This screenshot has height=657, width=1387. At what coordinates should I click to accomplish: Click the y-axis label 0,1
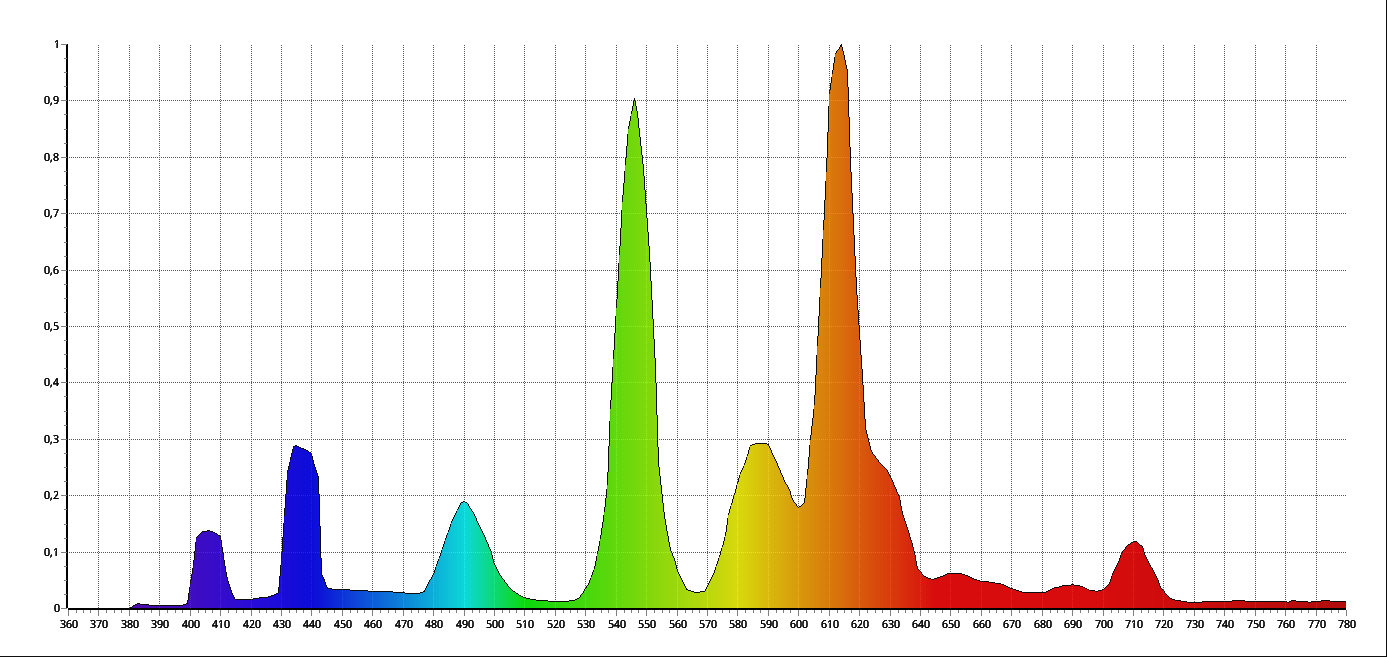[53, 553]
